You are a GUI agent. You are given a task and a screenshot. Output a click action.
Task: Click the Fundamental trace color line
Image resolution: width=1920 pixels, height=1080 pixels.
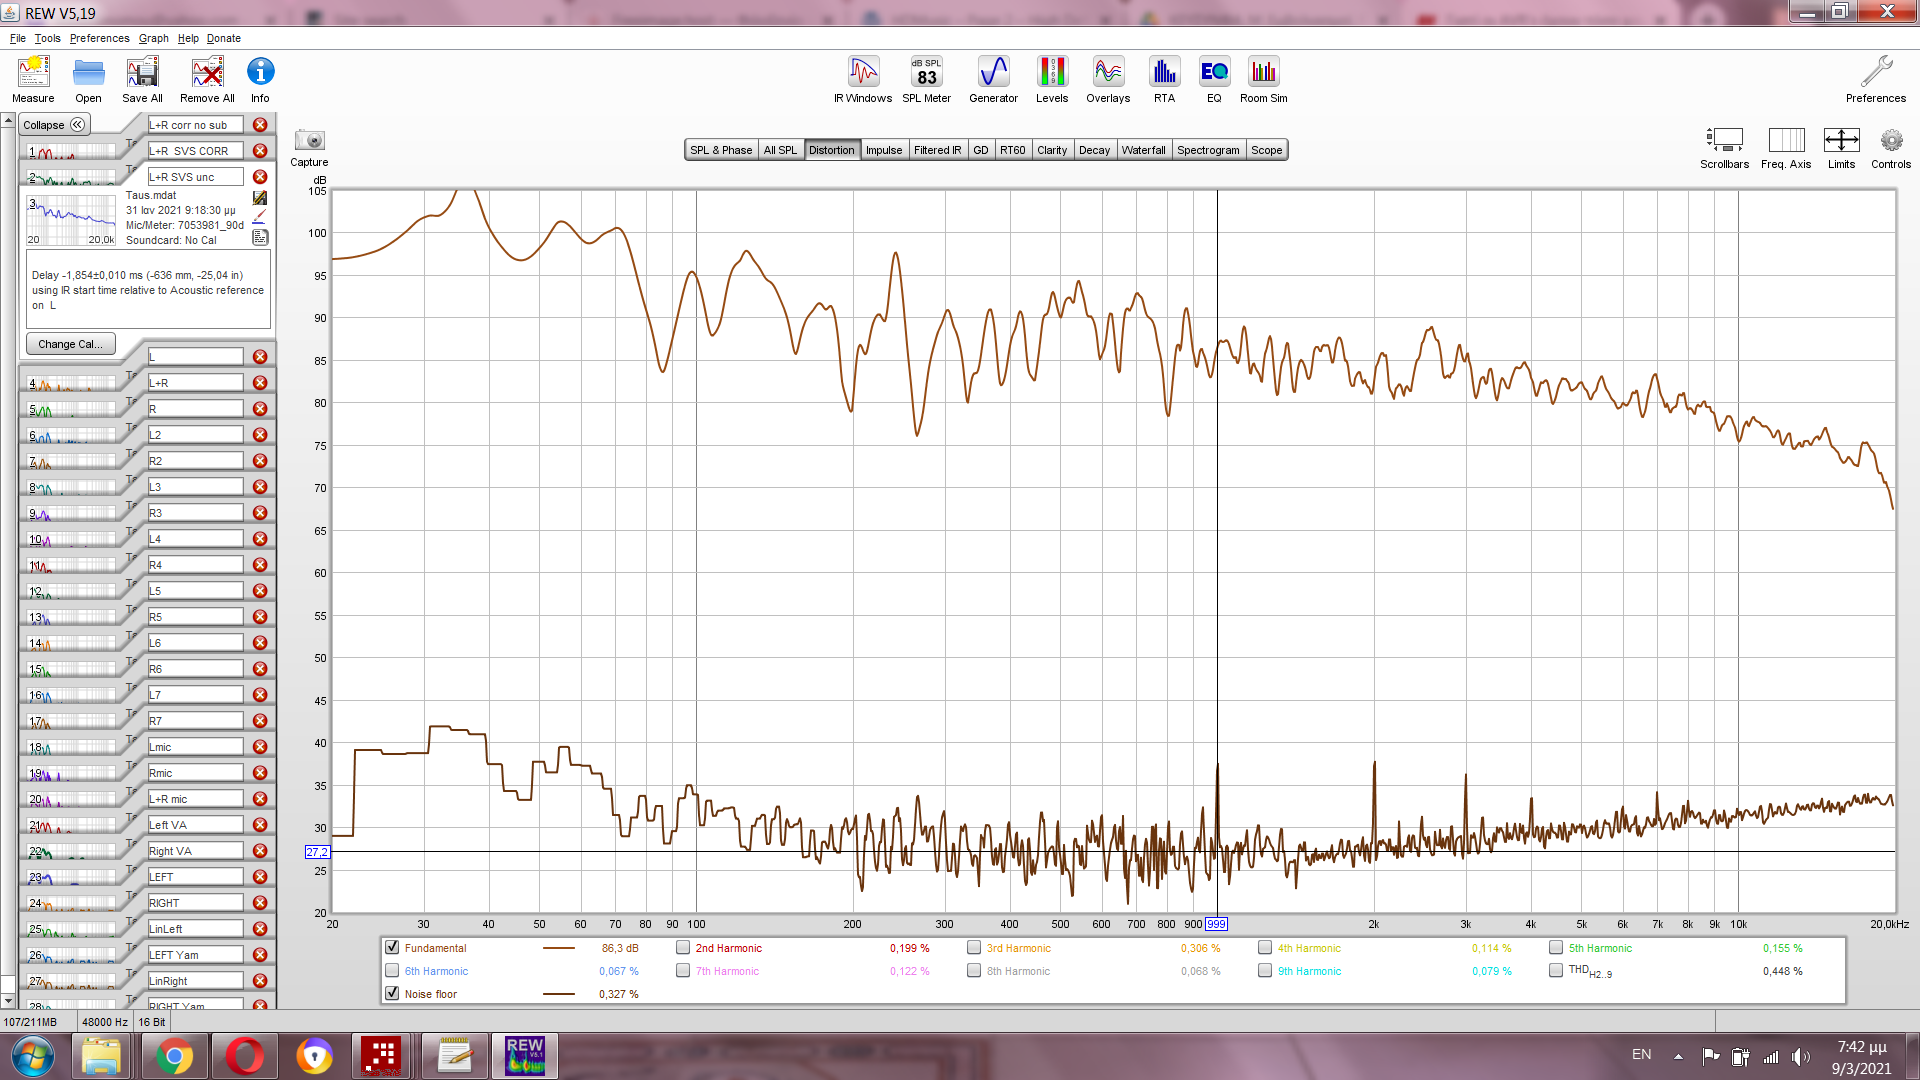558,948
